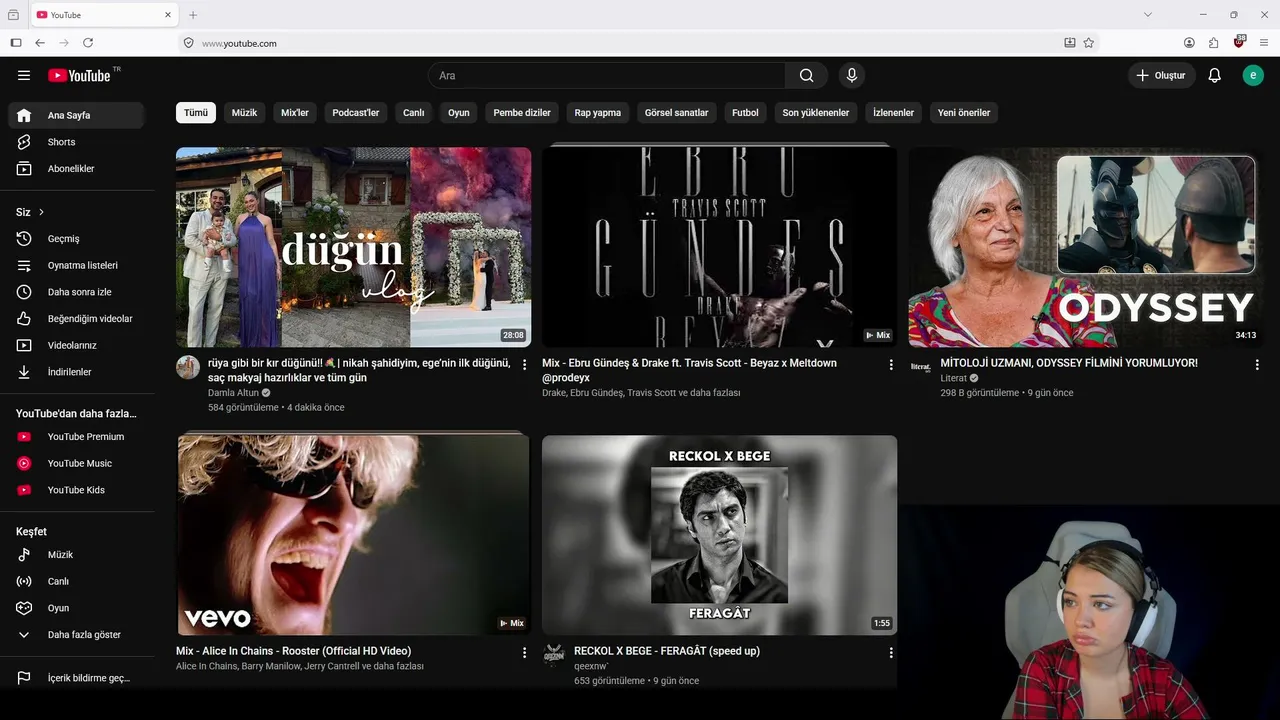Select the Son yüklenenler filter chip
Viewport: 1280px width, 720px height.
coord(816,113)
